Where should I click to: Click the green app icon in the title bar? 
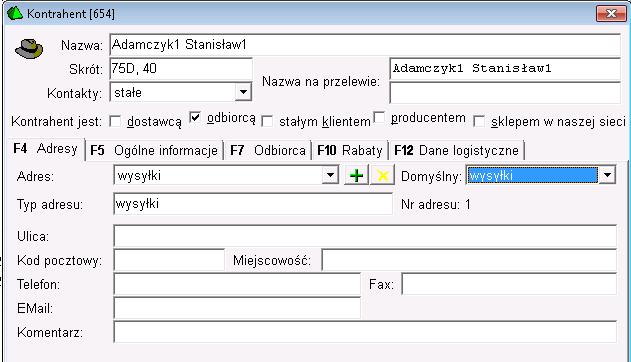pos(15,13)
